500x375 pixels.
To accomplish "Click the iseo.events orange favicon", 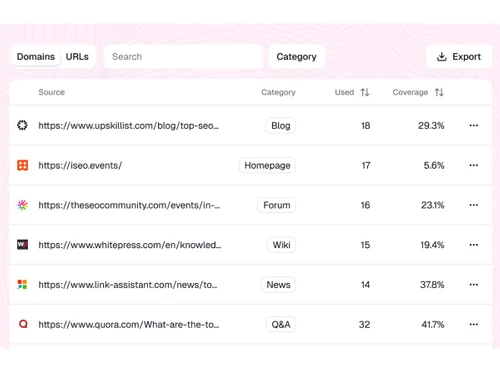I will (22, 165).
